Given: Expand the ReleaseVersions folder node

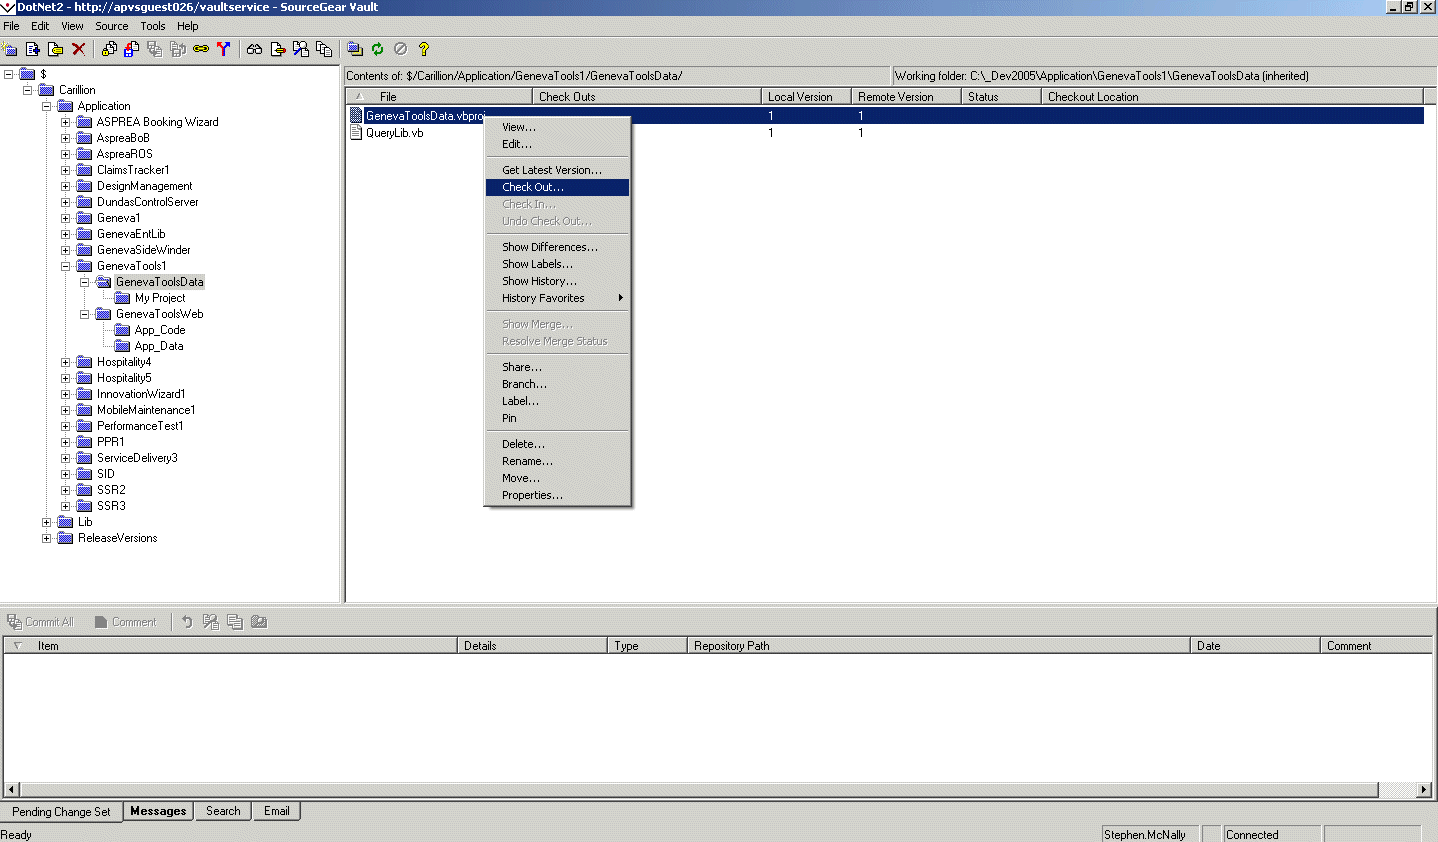Looking at the screenshot, I should click(x=47, y=538).
